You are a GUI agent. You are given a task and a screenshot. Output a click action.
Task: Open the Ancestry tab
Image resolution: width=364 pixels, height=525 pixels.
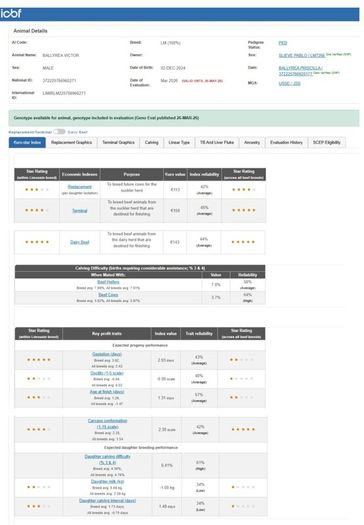(252, 142)
